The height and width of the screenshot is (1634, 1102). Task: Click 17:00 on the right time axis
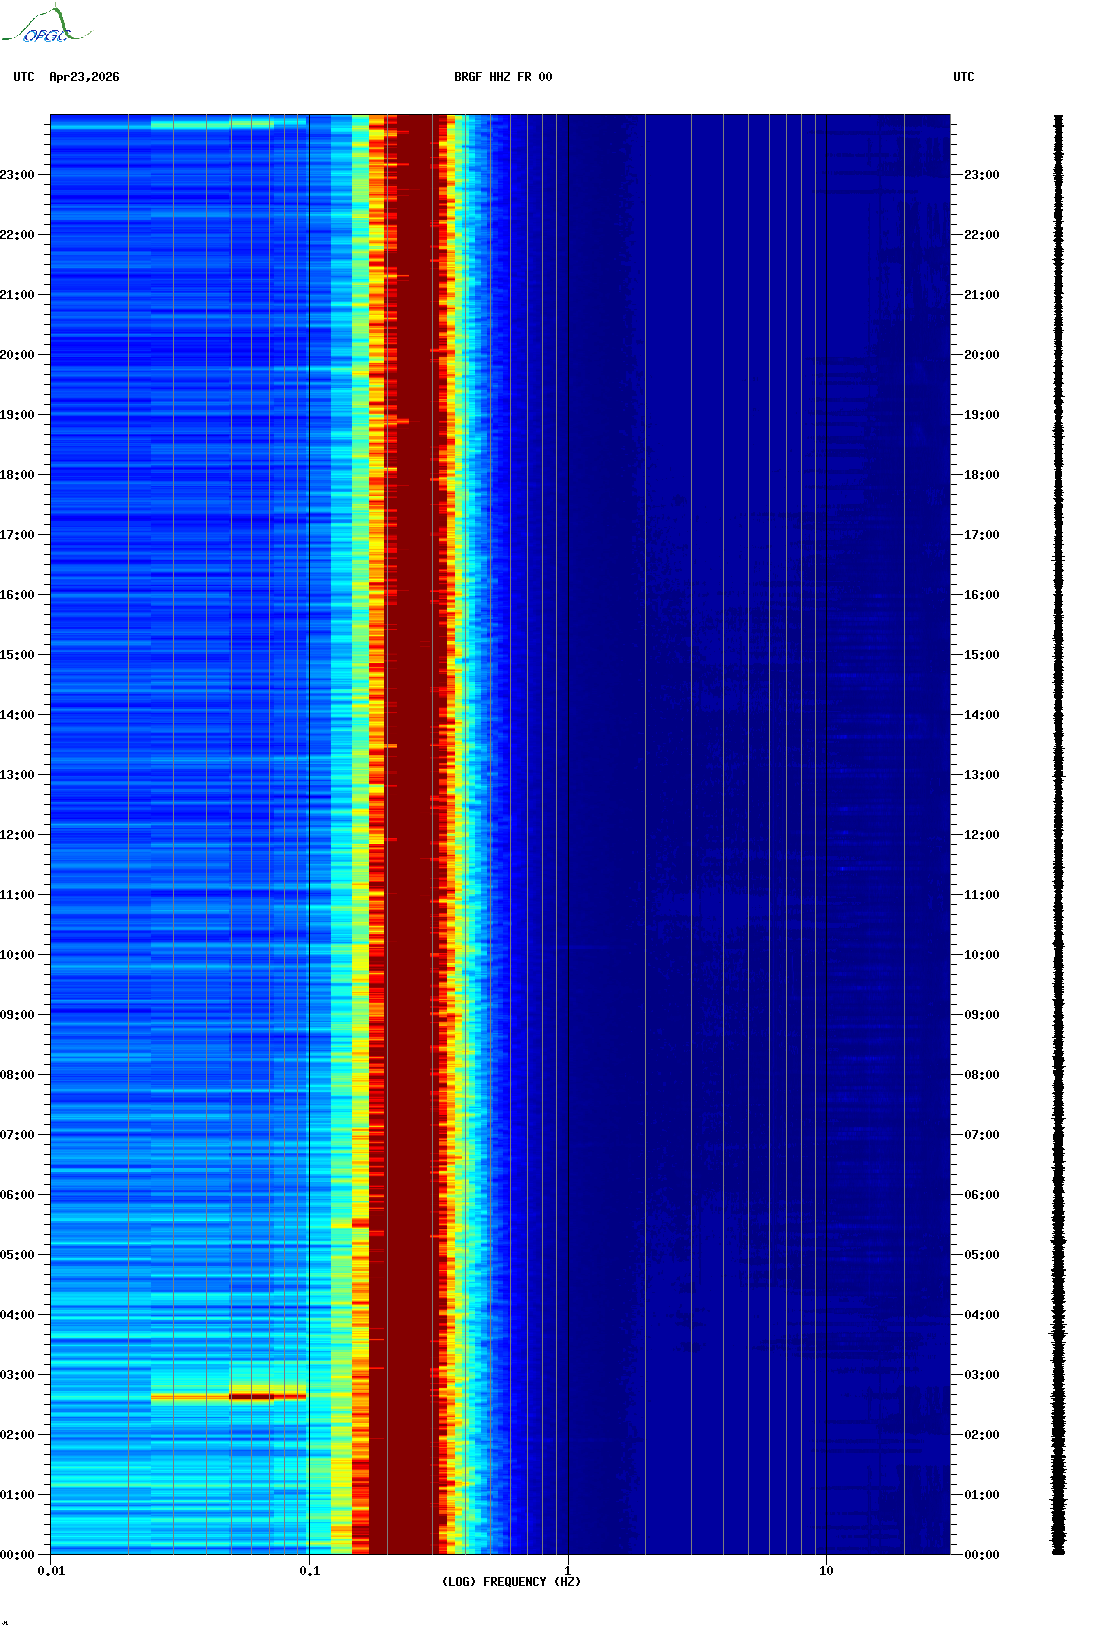pyautogui.click(x=982, y=535)
